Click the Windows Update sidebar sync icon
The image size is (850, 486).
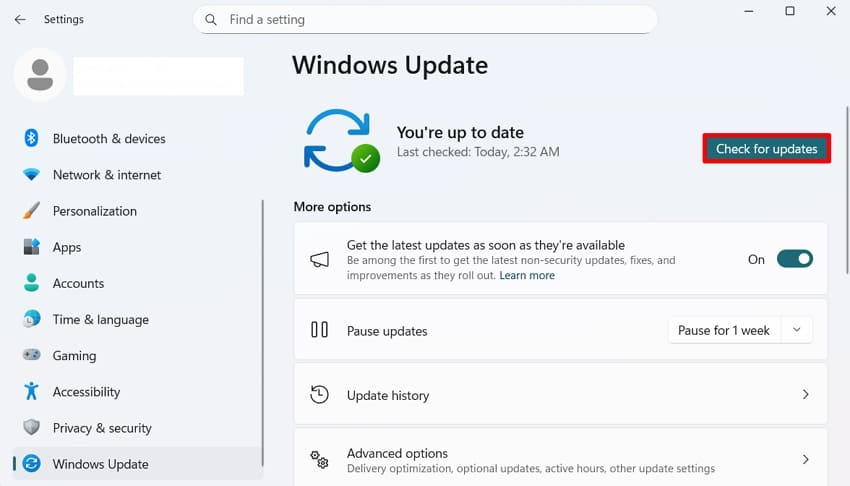(x=31, y=464)
